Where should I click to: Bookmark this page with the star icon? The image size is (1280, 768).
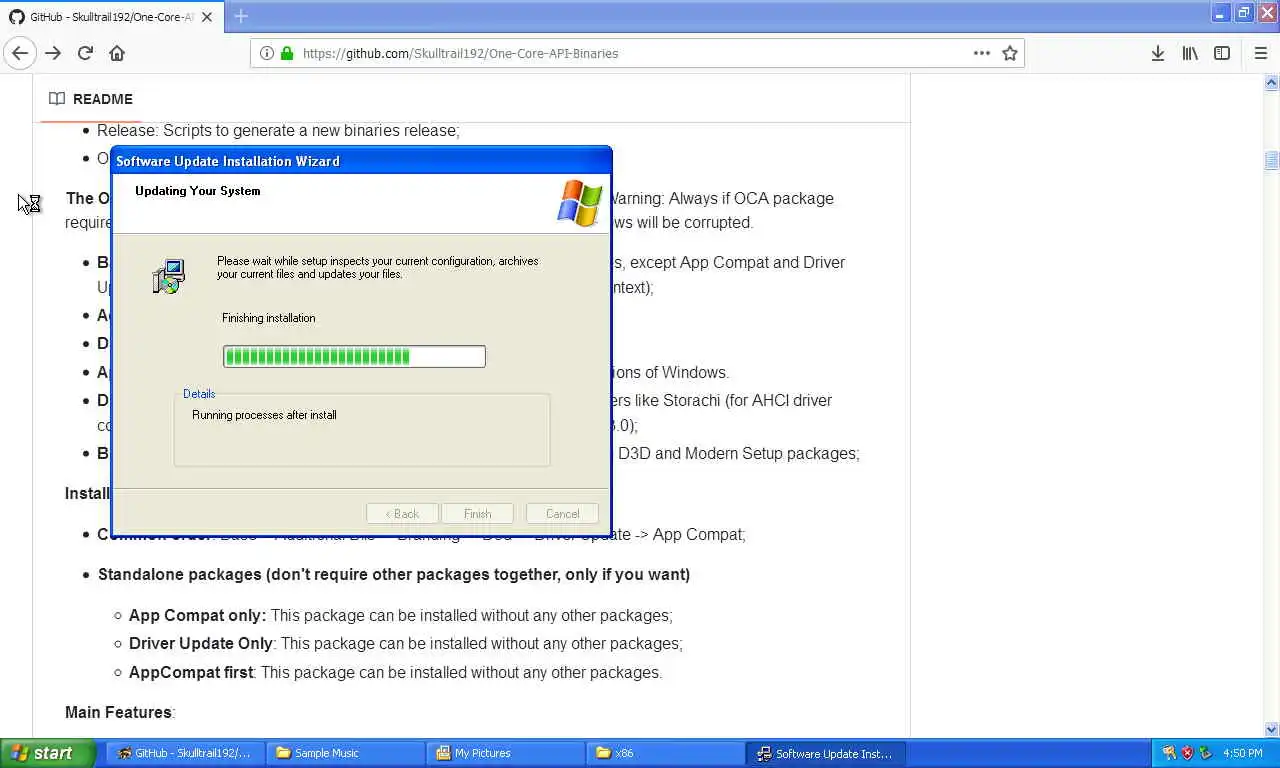pos(1010,53)
